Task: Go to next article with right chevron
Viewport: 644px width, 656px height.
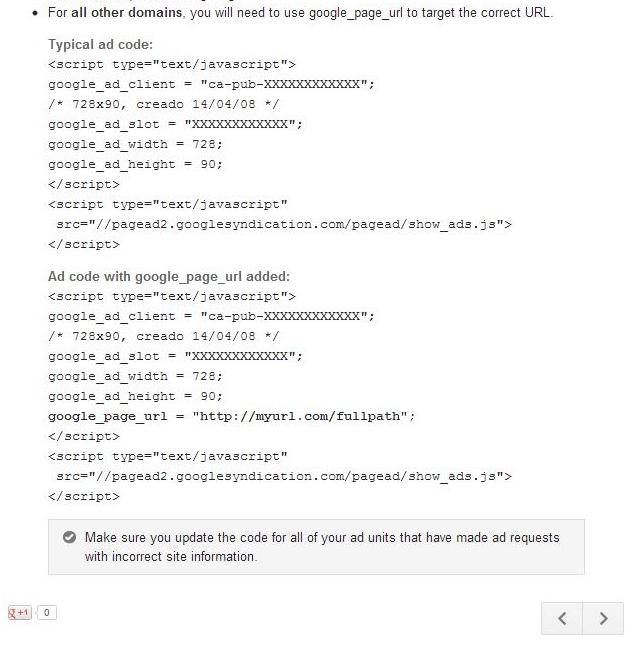Action: click(x=603, y=618)
